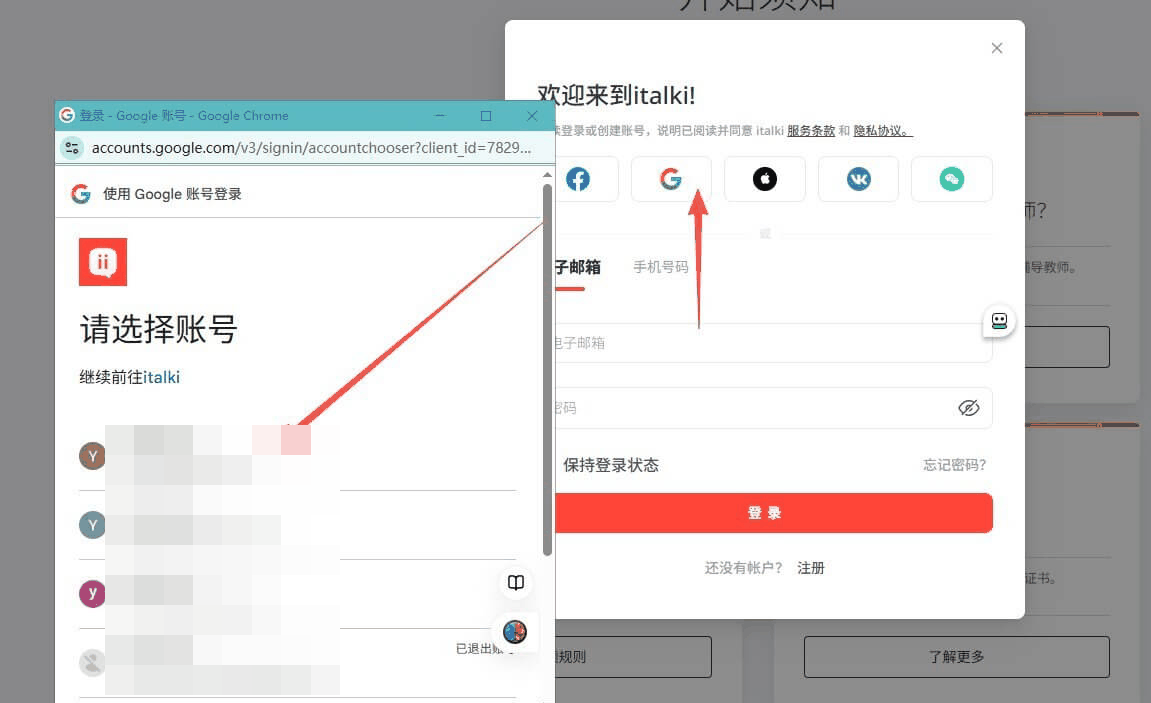Minimize the Google sign-in popup
Screen dimensions: 1151x703
[440, 116]
